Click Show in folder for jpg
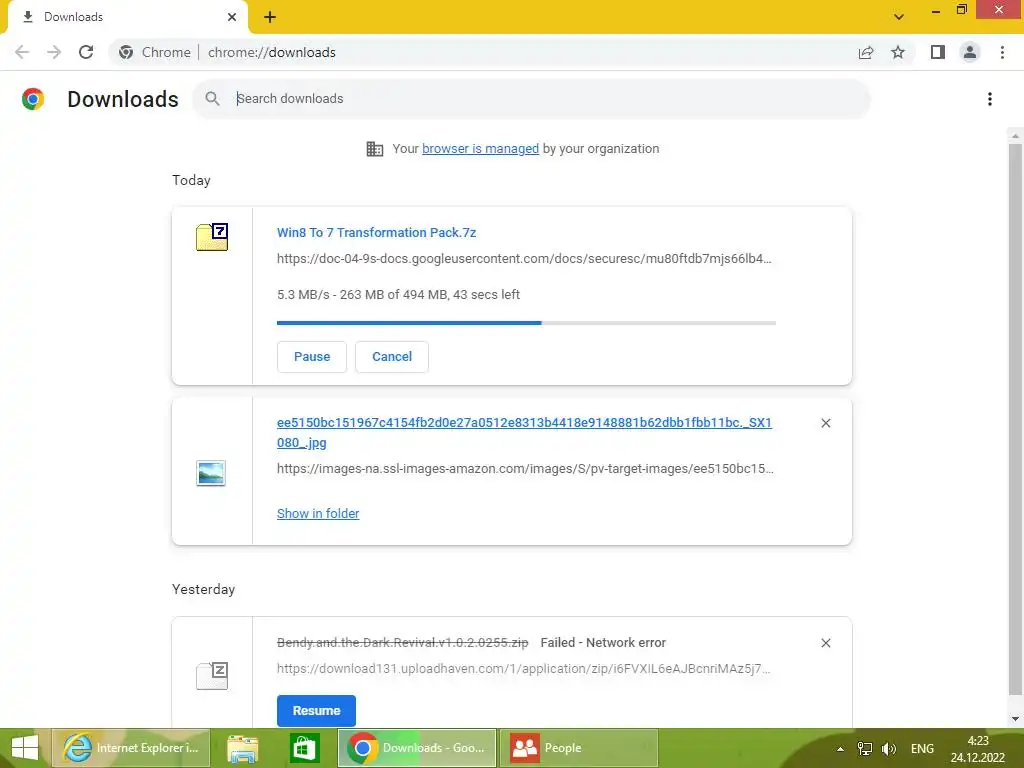Screen dimensions: 1024x768 [x=318, y=513]
